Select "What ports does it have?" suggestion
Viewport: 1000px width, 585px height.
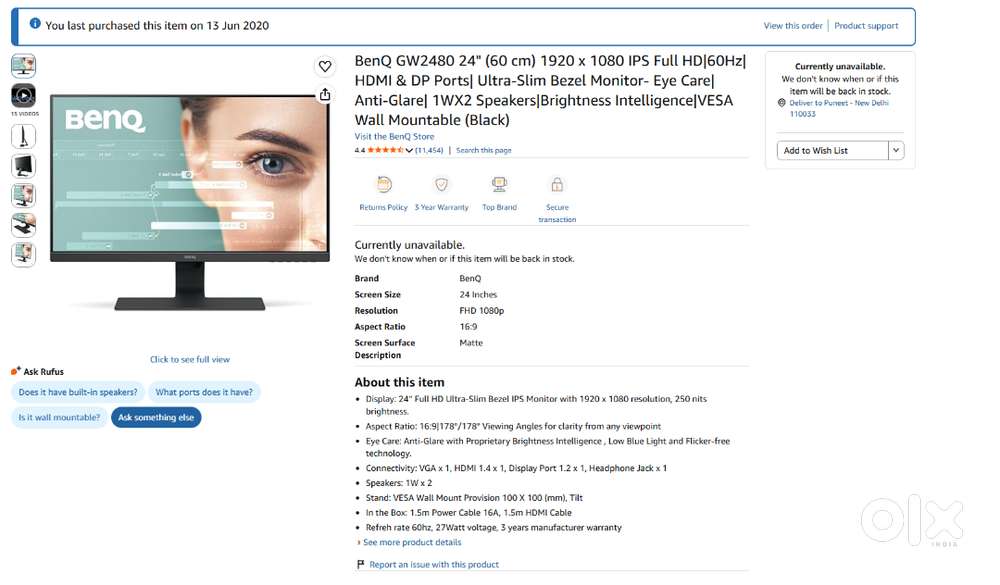tap(204, 392)
